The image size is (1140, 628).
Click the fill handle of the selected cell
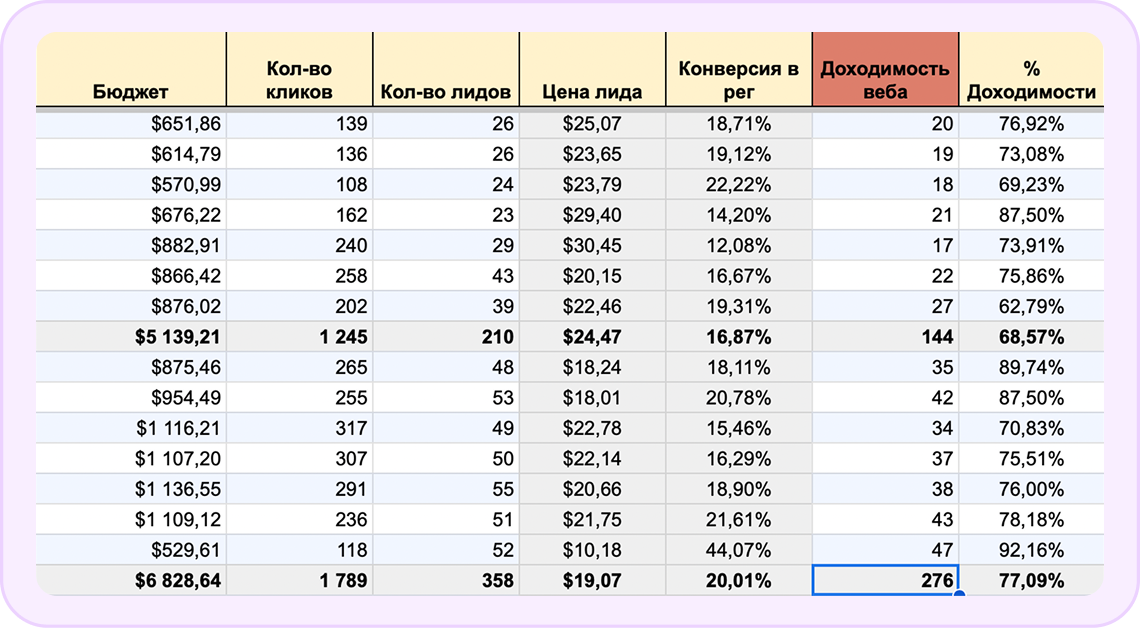[x=958, y=594]
